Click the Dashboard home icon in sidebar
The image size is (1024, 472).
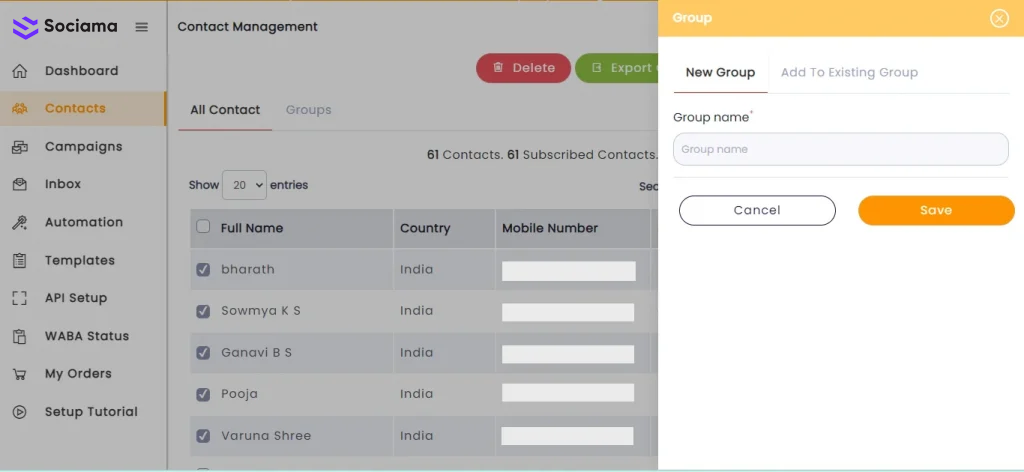pyautogui.click(x=20, y=71)
